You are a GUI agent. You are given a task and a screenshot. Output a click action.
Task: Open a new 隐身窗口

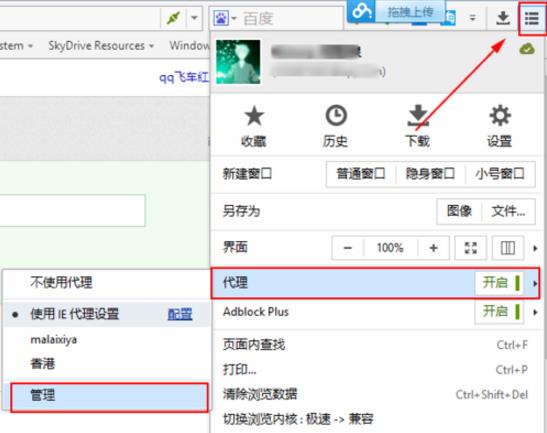(430, 174)
